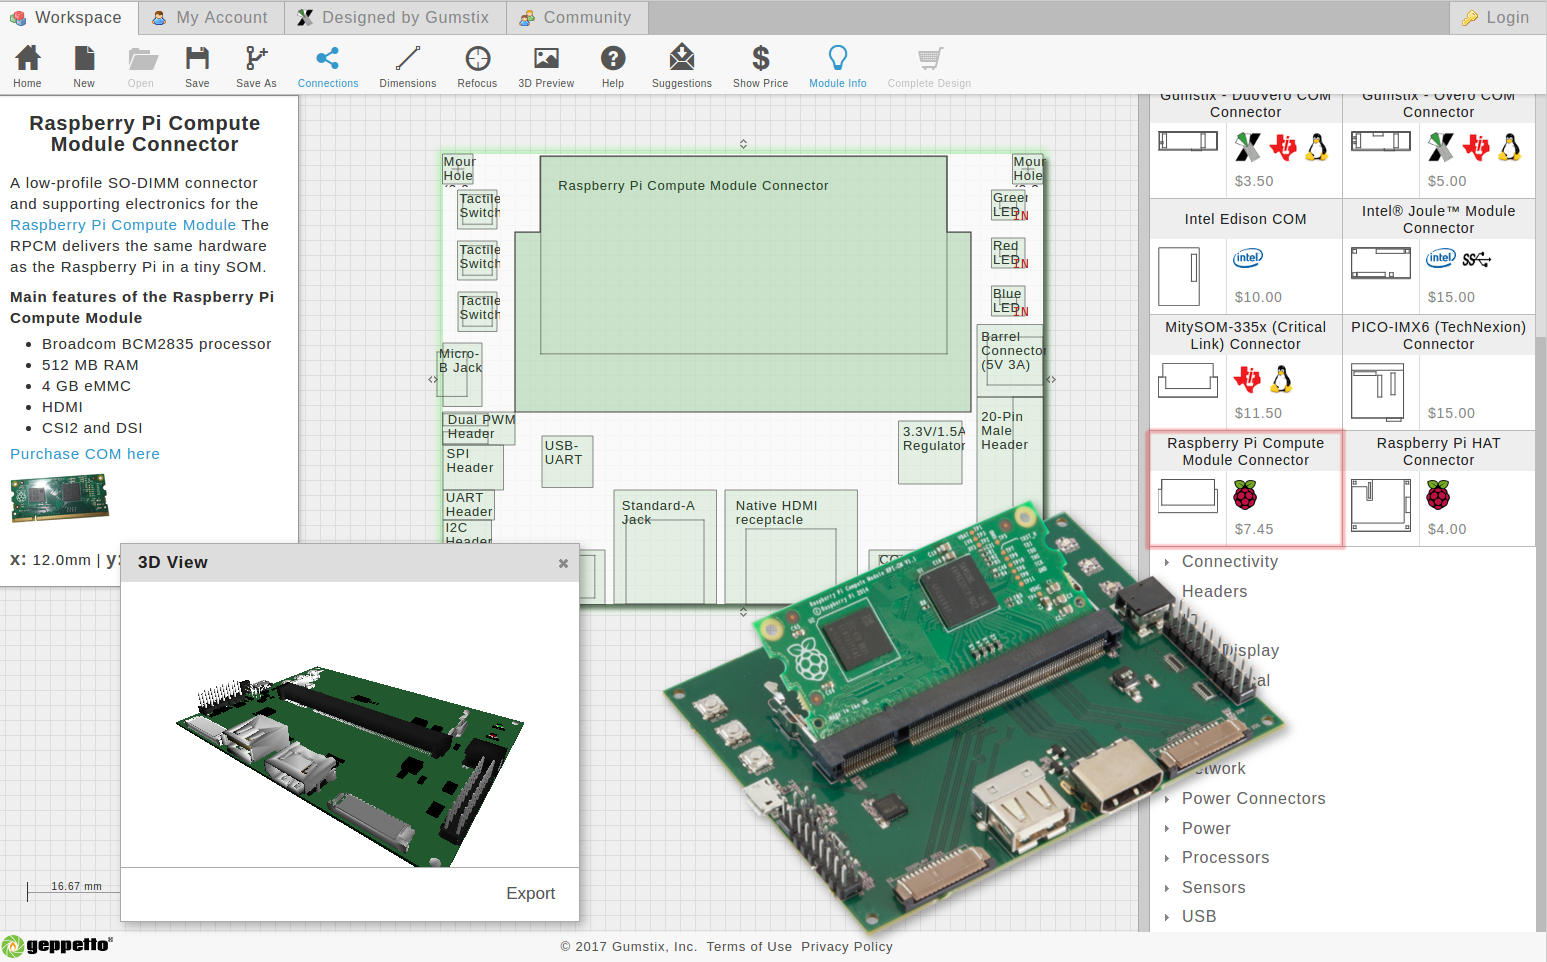Open Help from the toolbar
1547x962 pixels.
pos(613,67)
